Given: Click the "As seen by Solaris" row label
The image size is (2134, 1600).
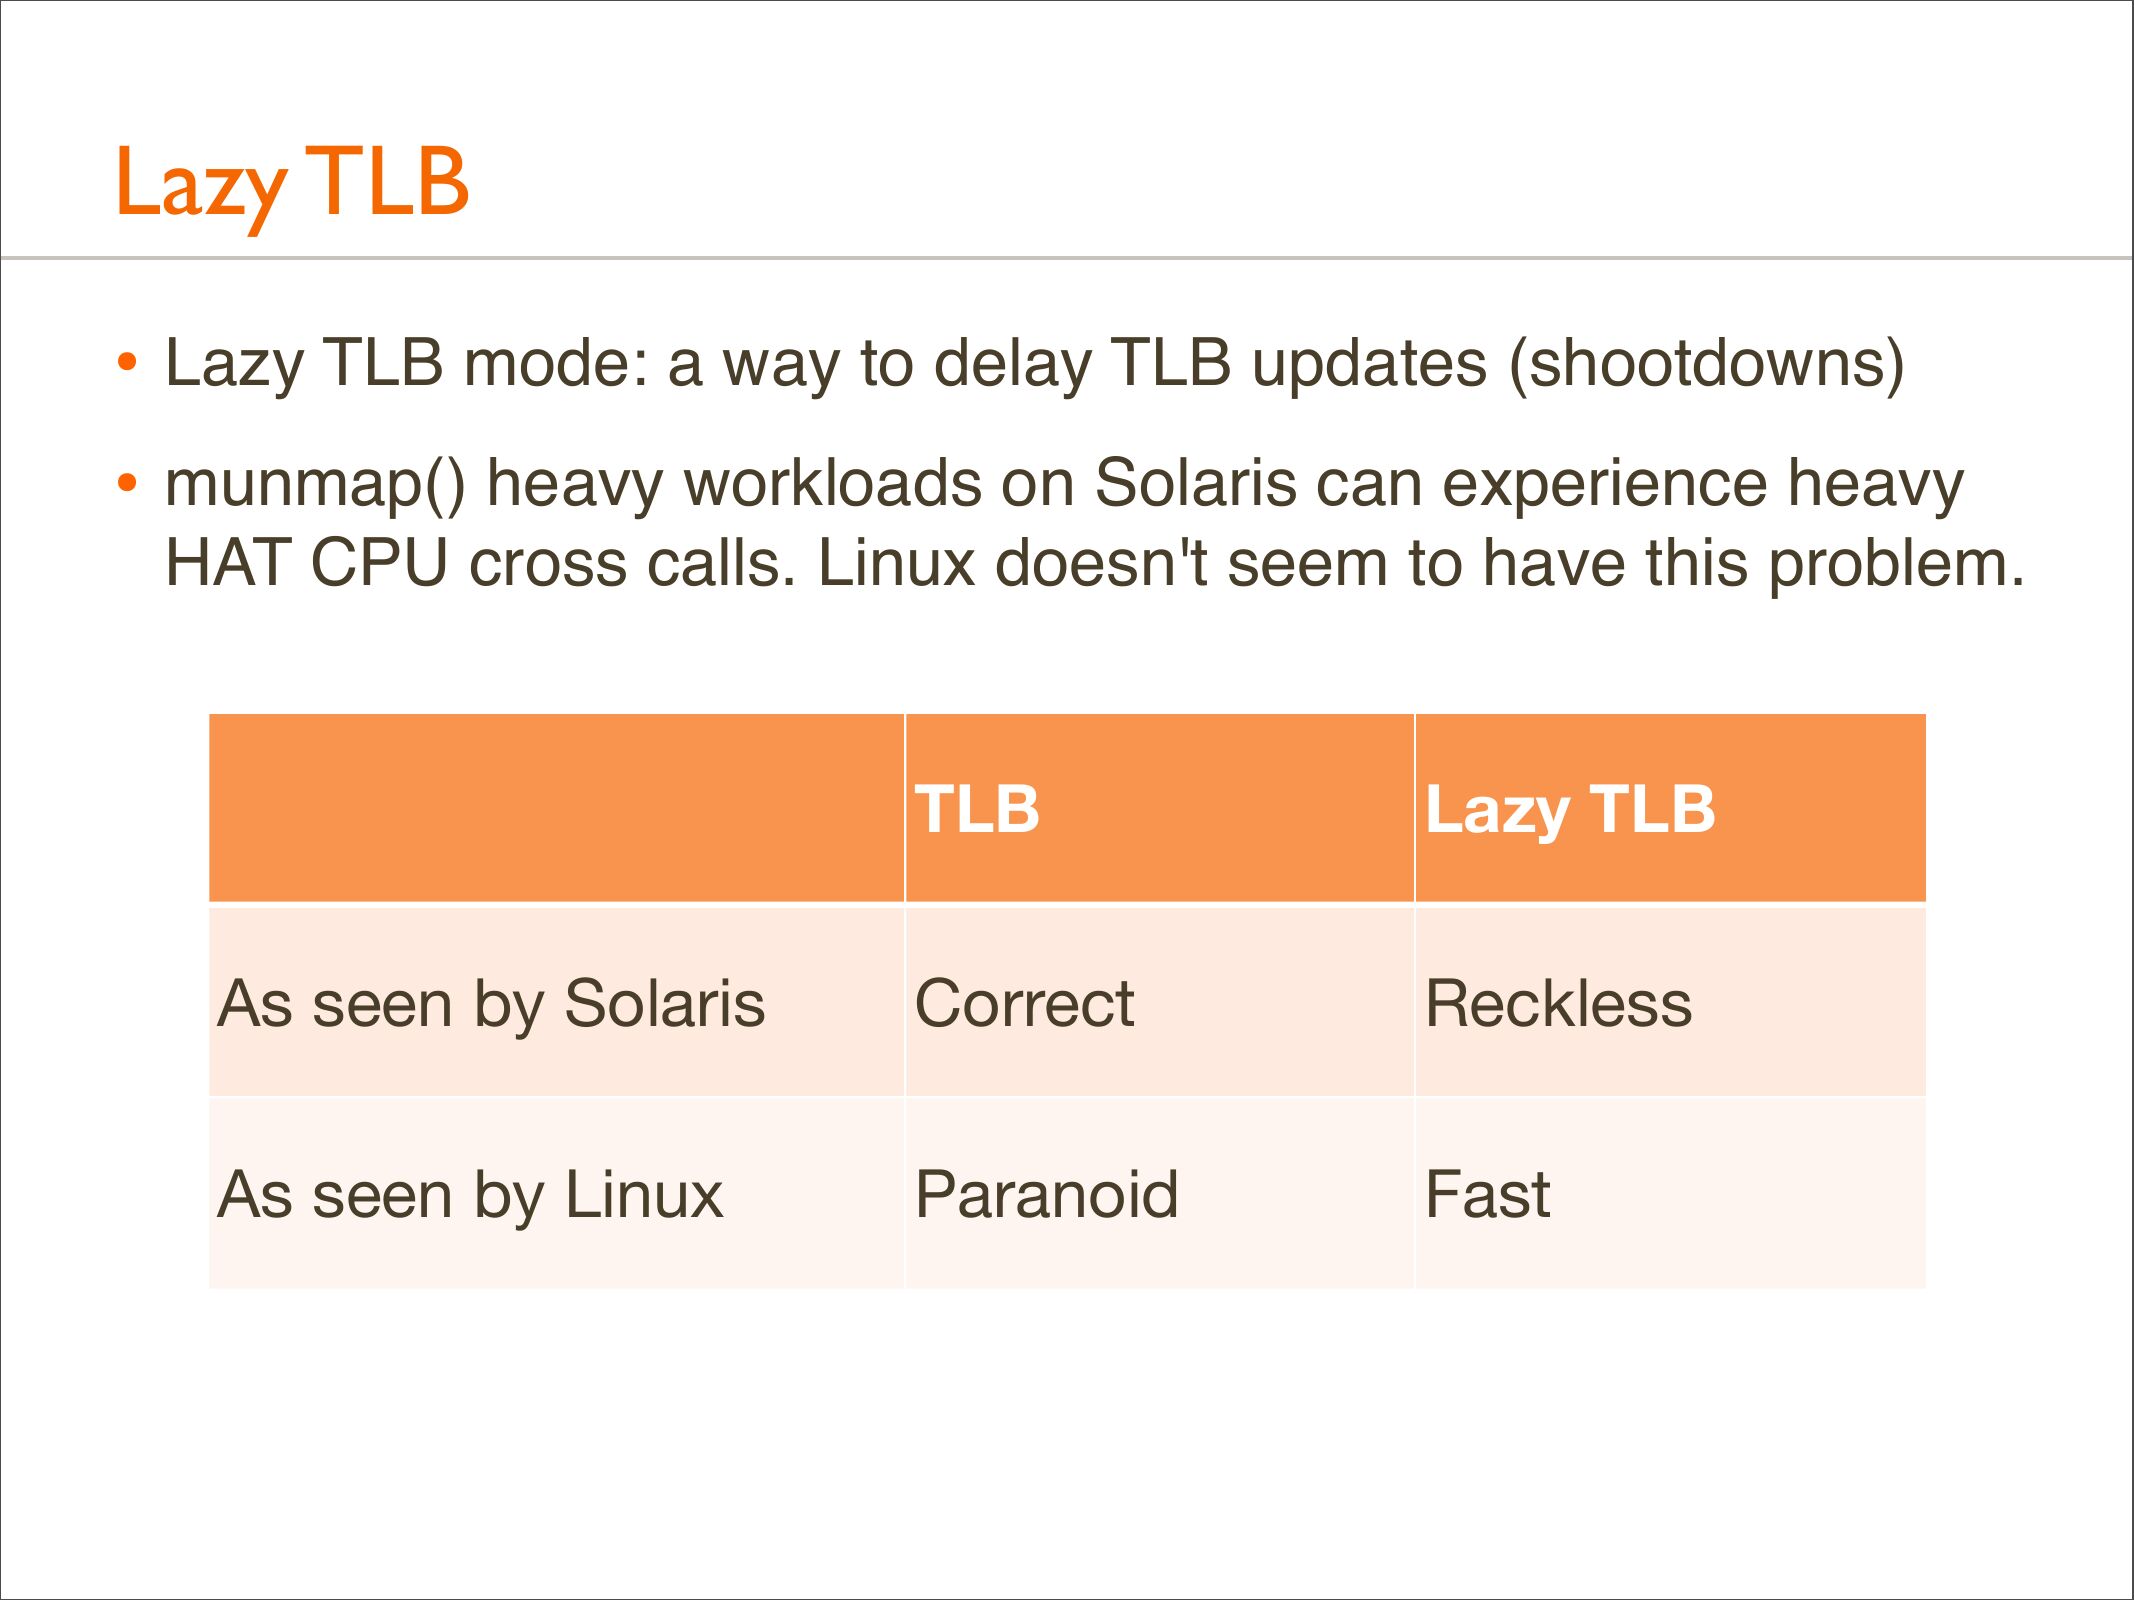Looking at the screenshot, I should tap(491, 1003).
